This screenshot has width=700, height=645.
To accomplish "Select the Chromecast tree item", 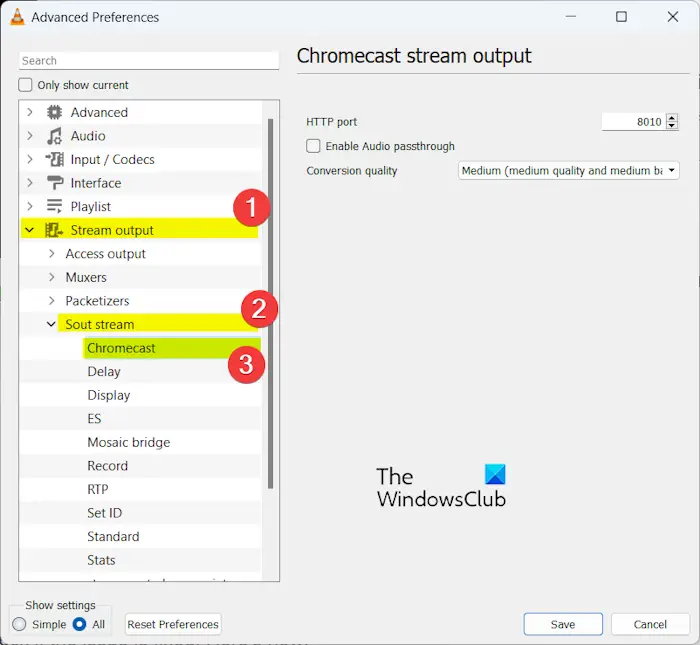I will tap(121, 348).
